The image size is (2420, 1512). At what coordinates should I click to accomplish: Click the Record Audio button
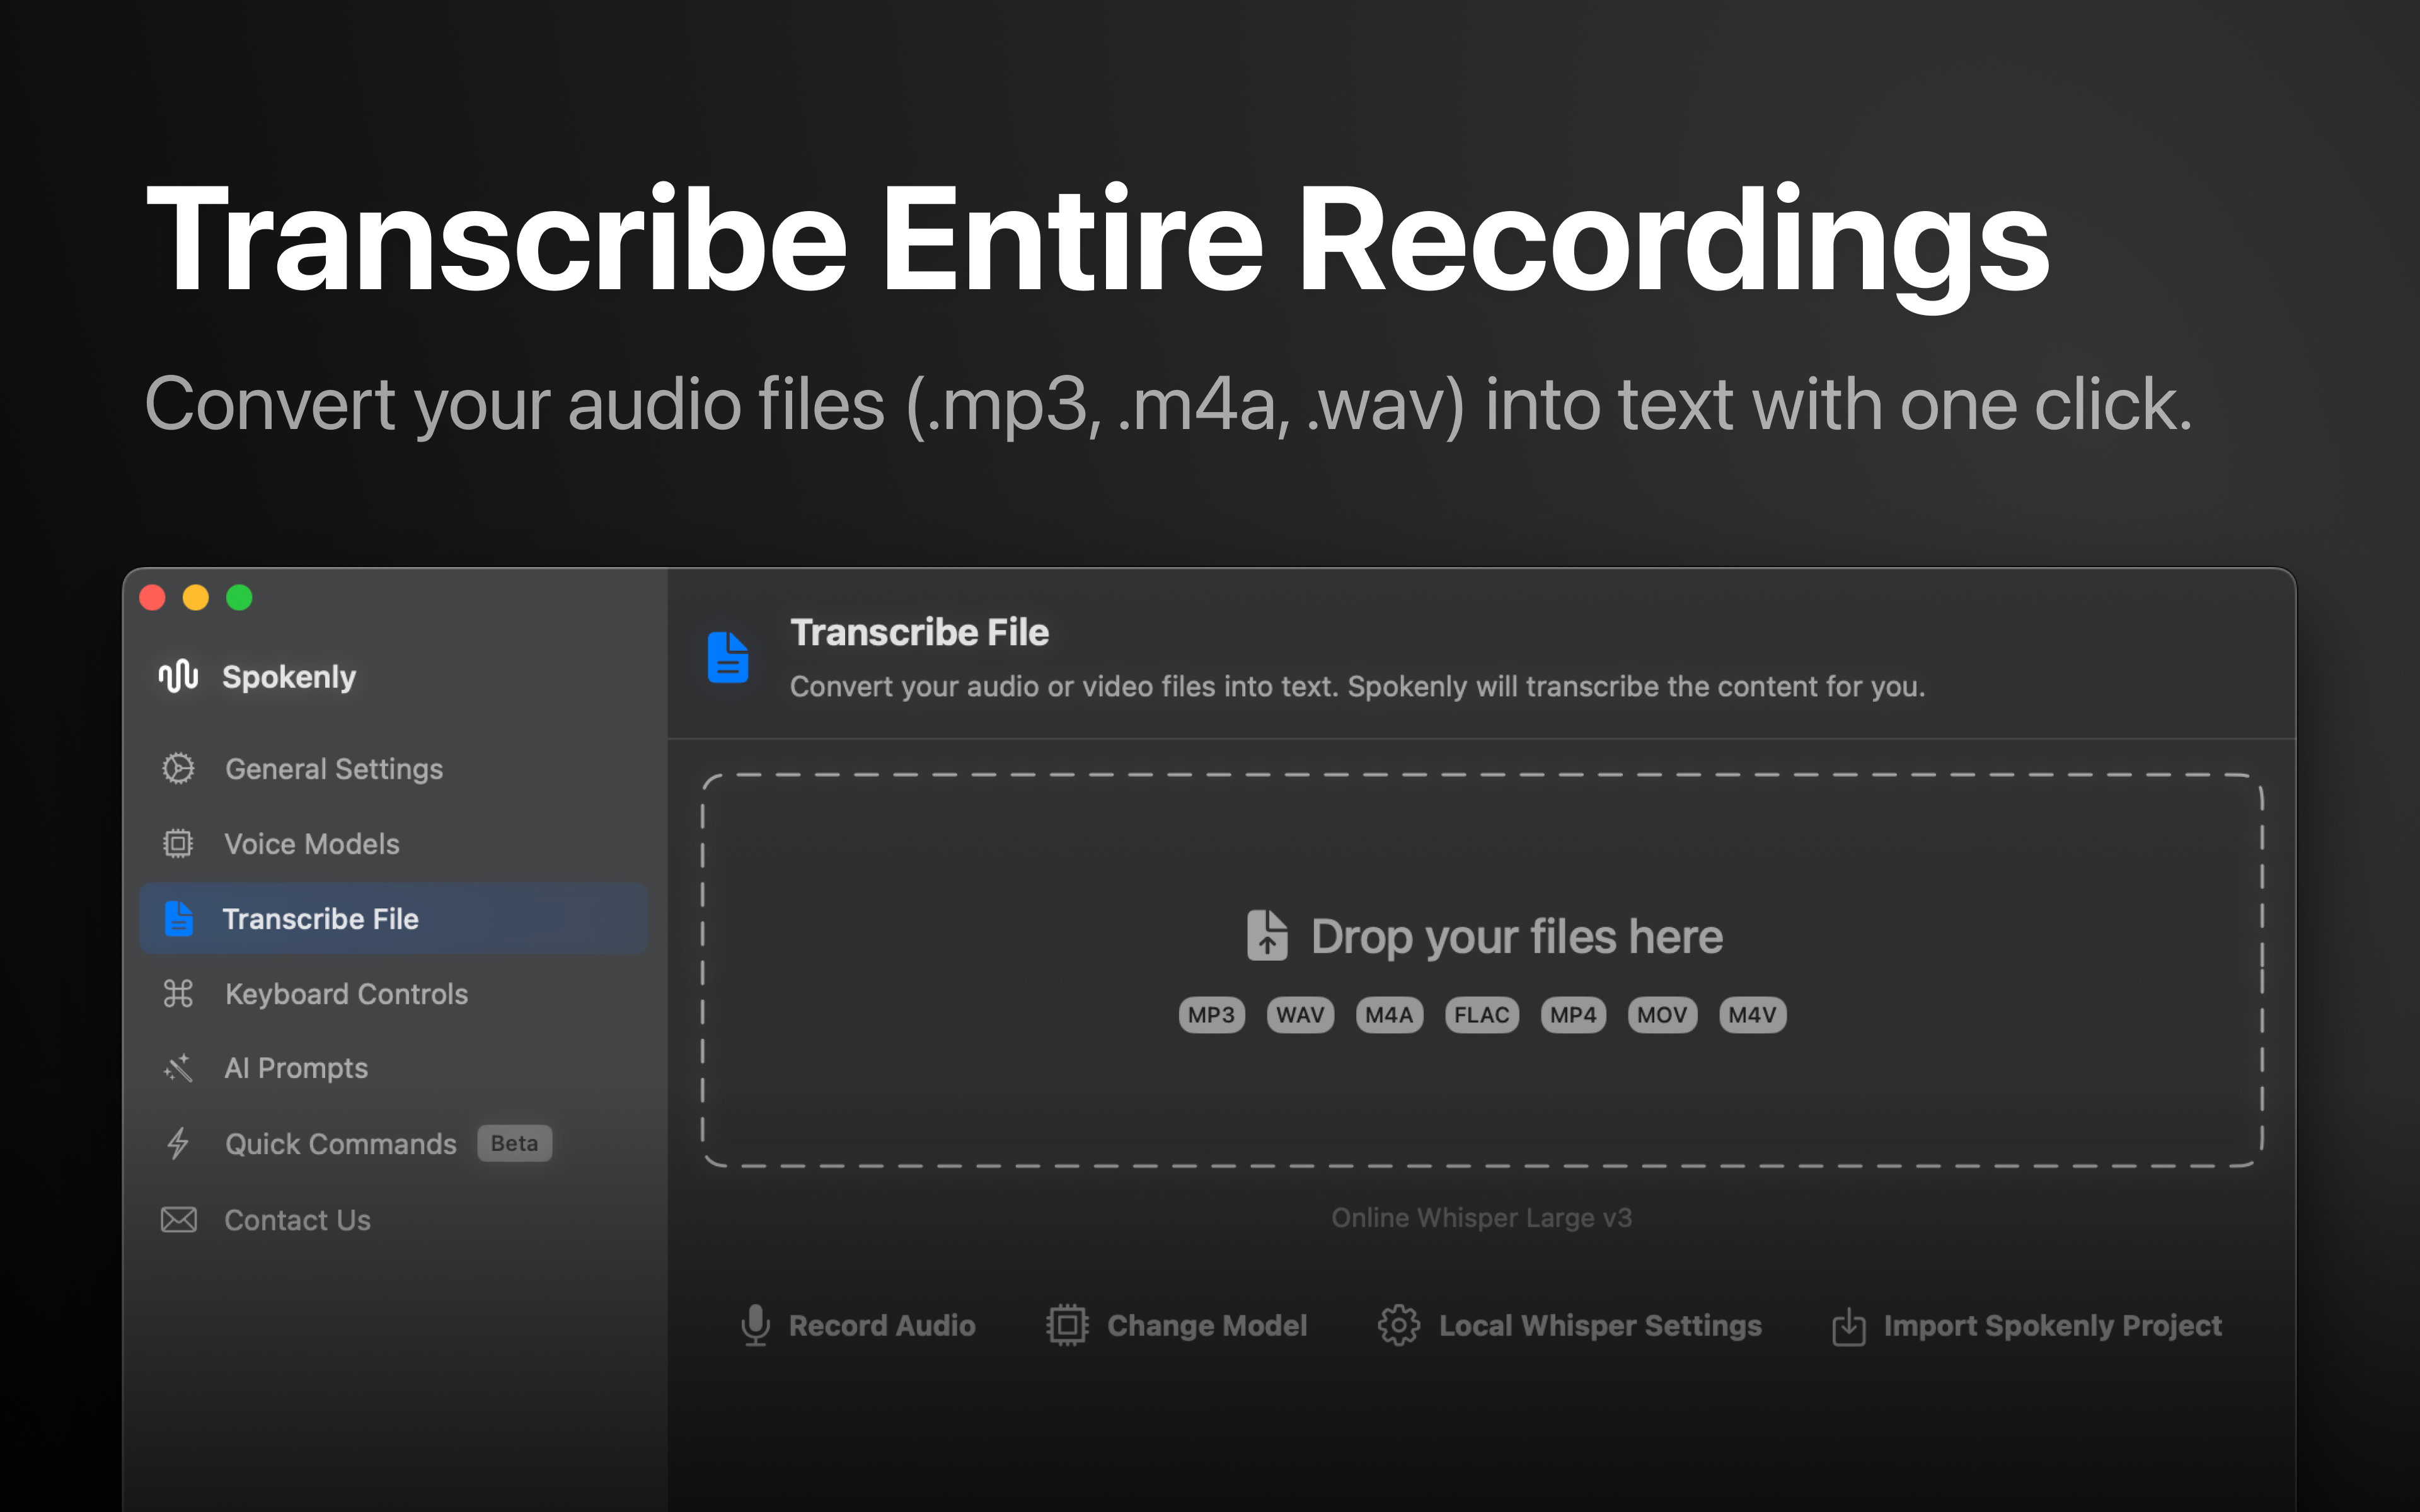click(x=858, y=1325)
